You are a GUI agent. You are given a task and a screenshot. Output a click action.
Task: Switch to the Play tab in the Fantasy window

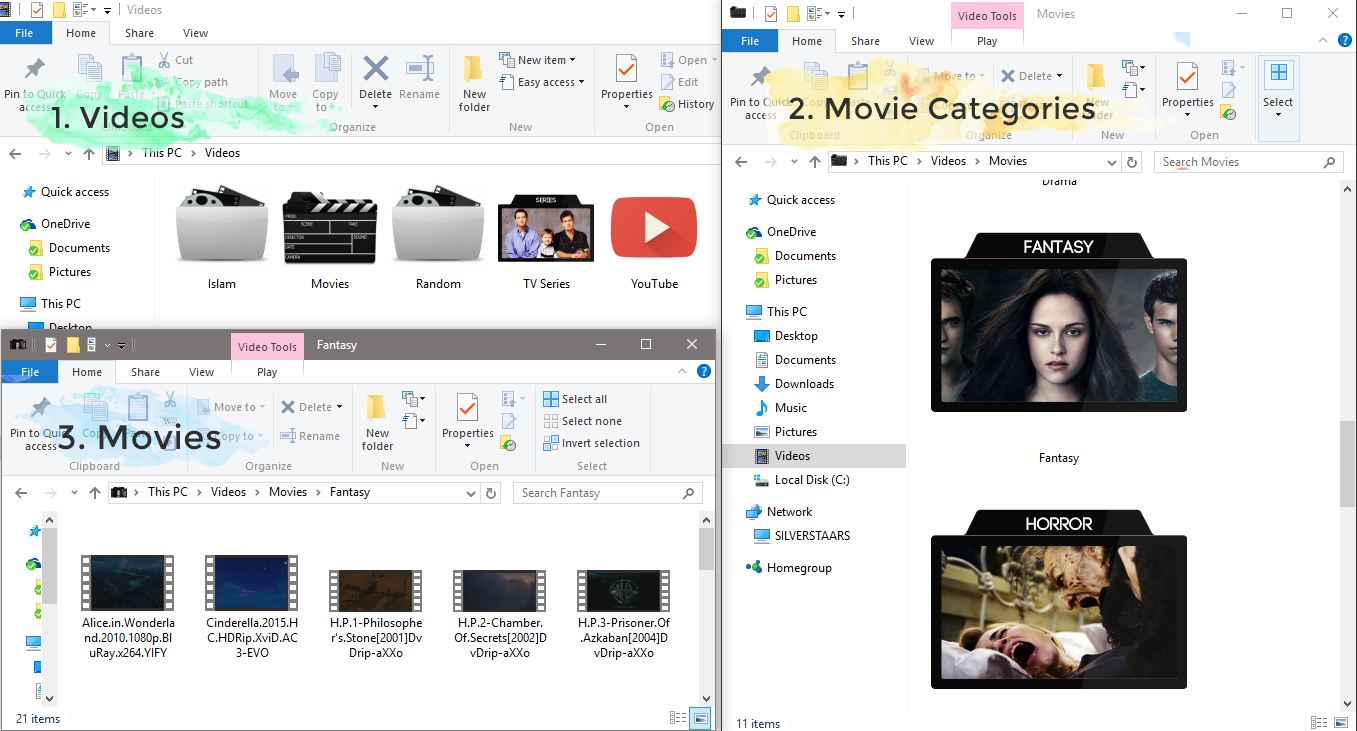[267, 372]
